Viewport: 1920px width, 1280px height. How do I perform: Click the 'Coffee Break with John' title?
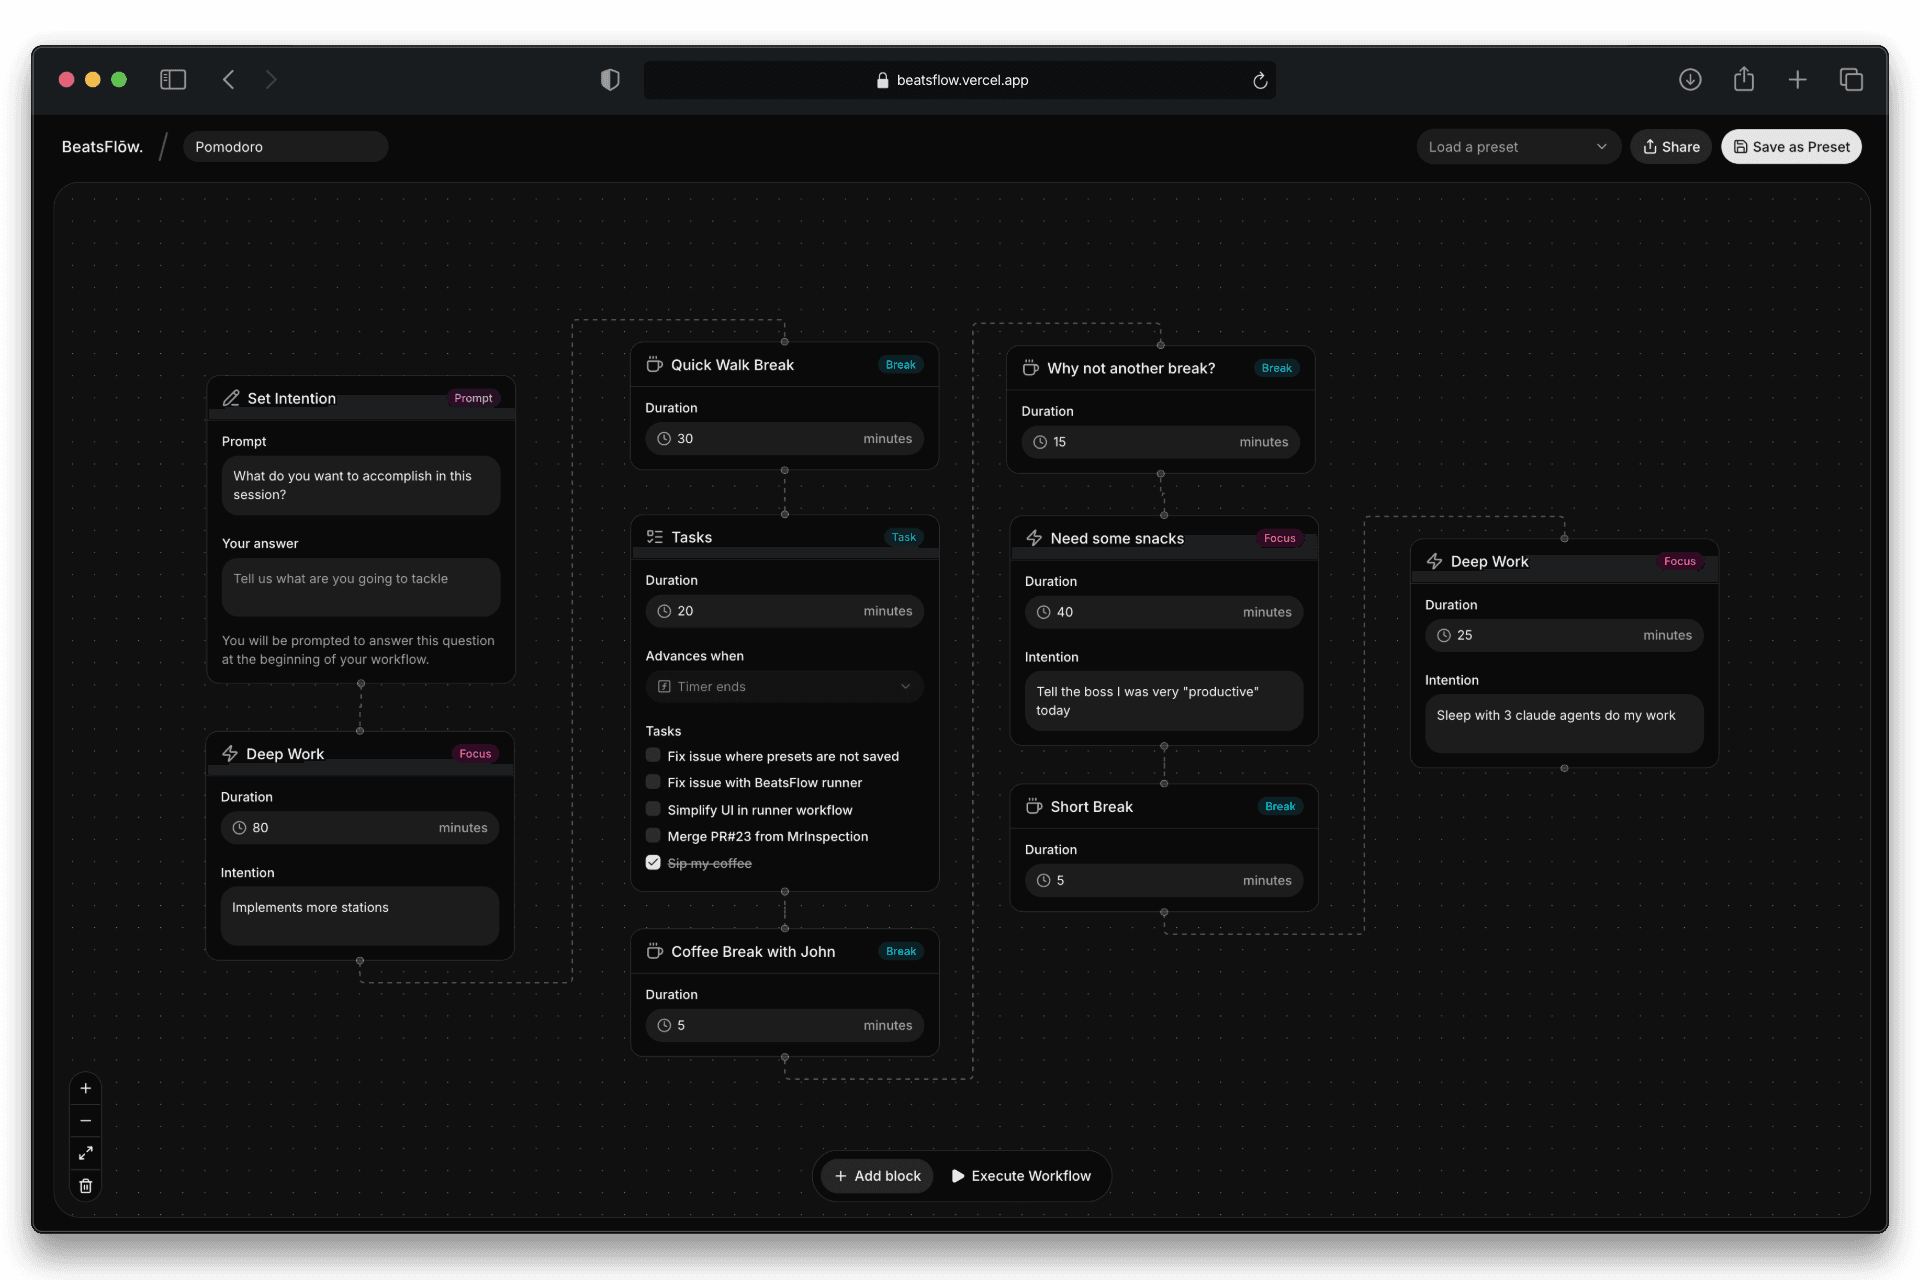[x=753, y=951]
